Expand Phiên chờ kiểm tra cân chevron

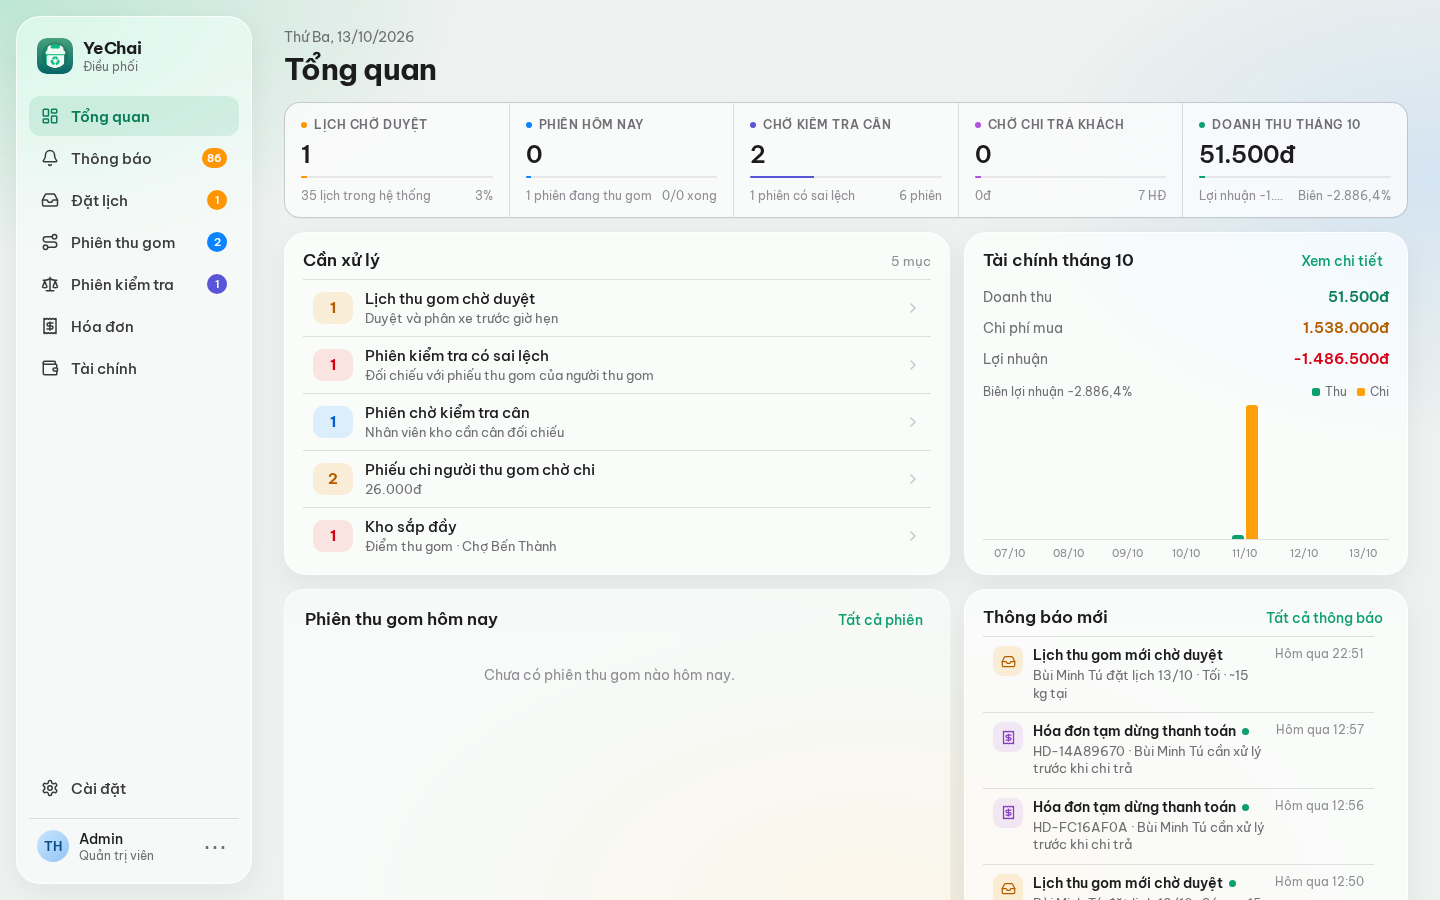(x=913, y=422)
